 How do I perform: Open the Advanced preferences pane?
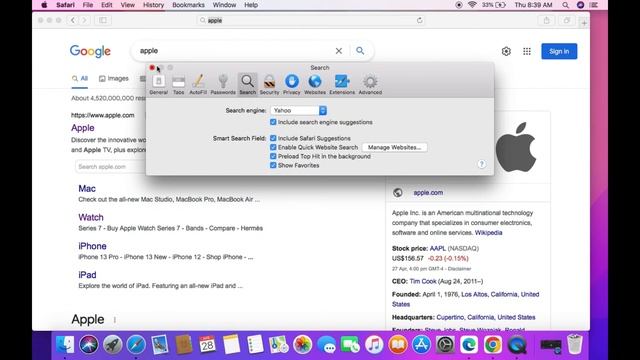[370, 85]
